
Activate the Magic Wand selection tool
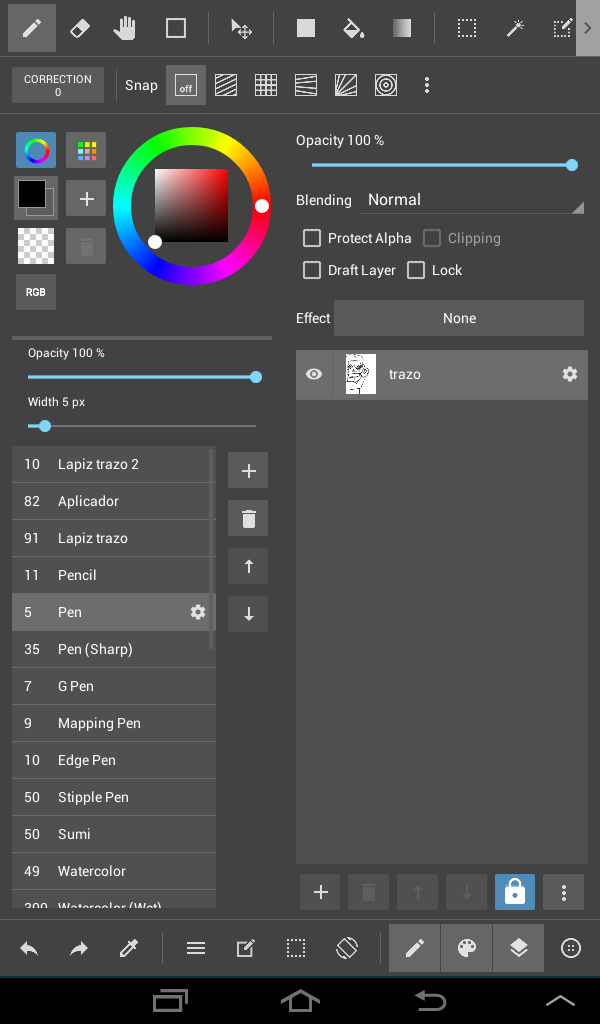[x=514, y=27]
